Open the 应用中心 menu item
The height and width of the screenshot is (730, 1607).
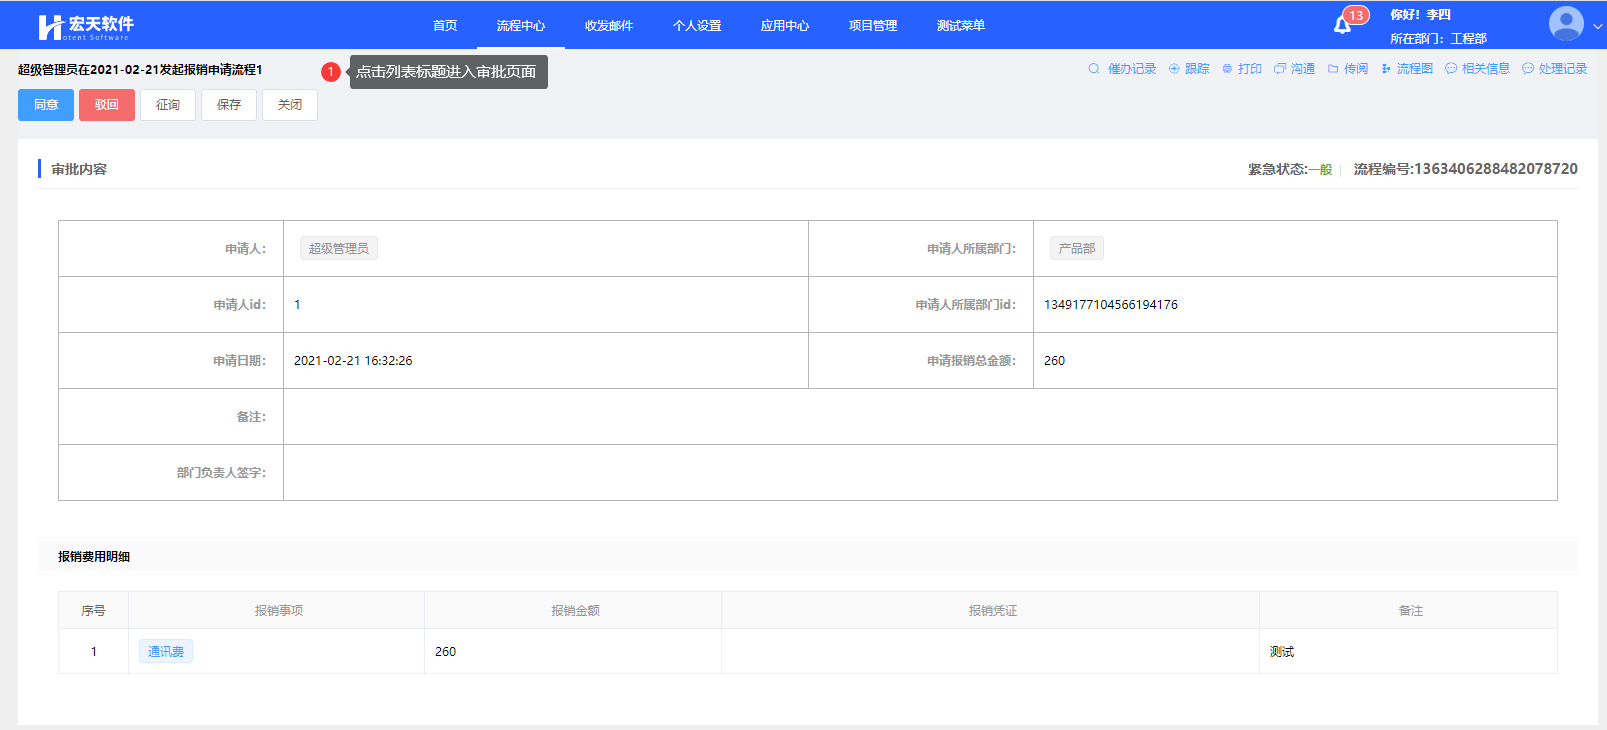point(785,26)
